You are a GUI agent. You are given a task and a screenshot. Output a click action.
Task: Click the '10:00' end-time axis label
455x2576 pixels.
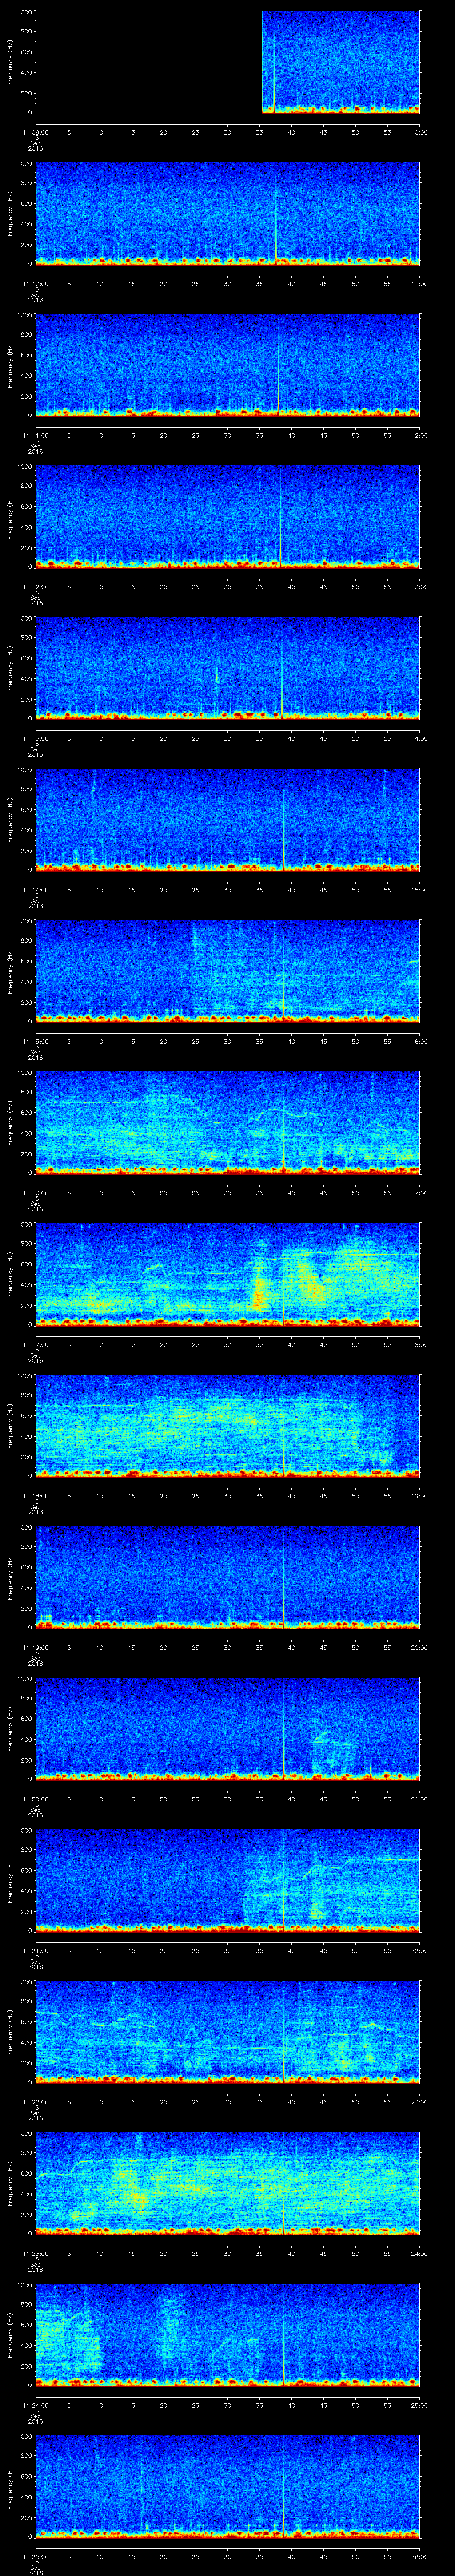click(x=419, y=132)
